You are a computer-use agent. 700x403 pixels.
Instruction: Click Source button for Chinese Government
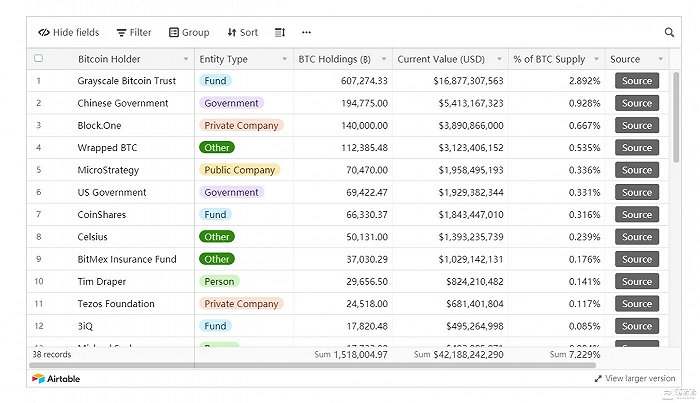click(637, 103)
